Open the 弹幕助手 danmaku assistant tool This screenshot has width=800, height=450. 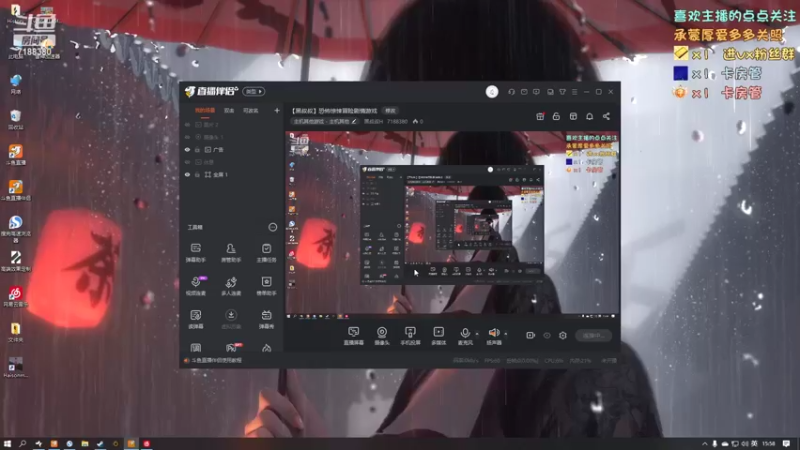tap(195, 253)
